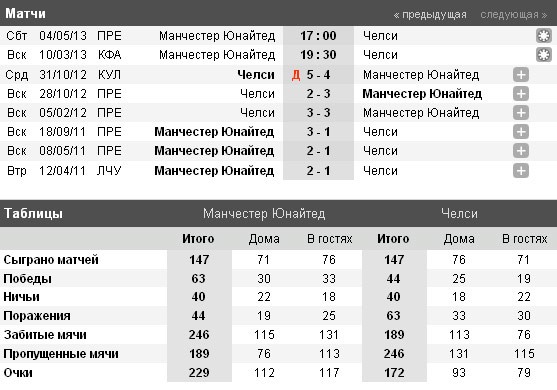Click the red Д indicator next to 5-4
The height and width of the screenshot is (390, 557).
tap(296, 75)
